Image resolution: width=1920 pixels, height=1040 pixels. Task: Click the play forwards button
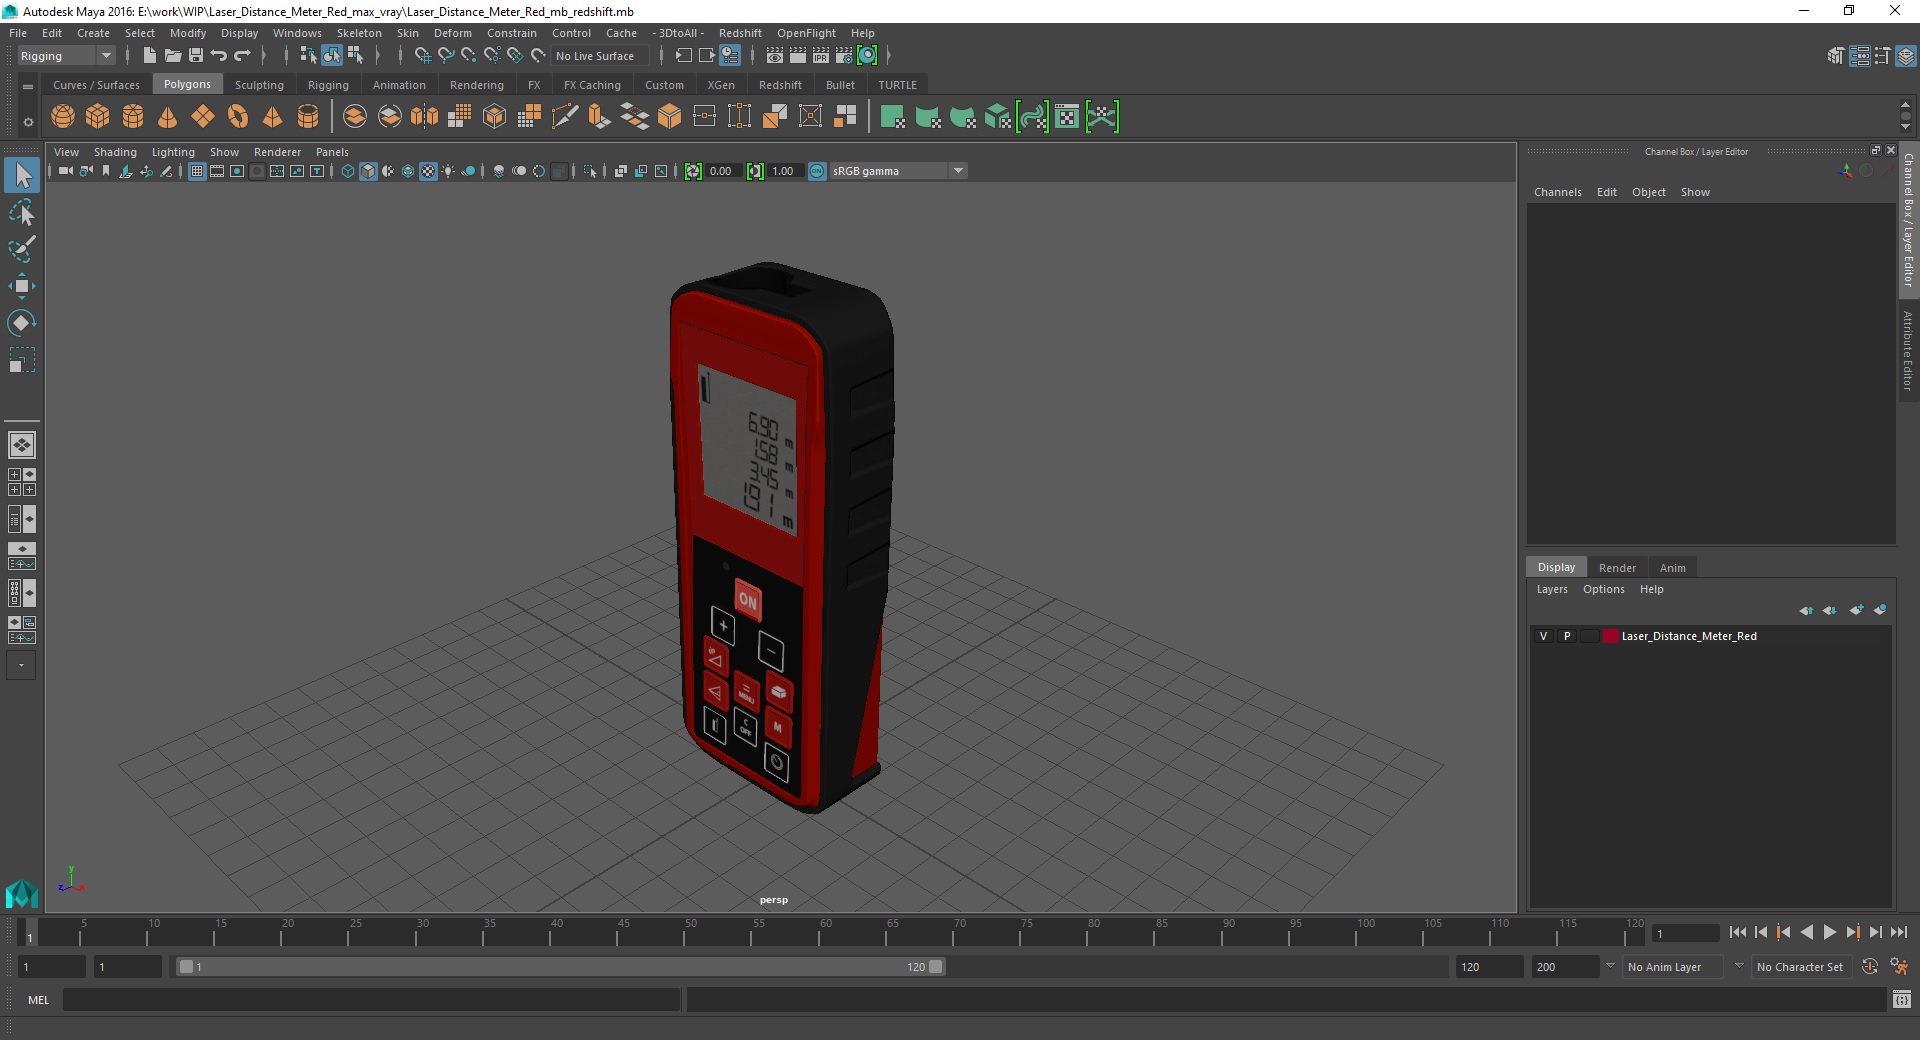coord(1830,932)
